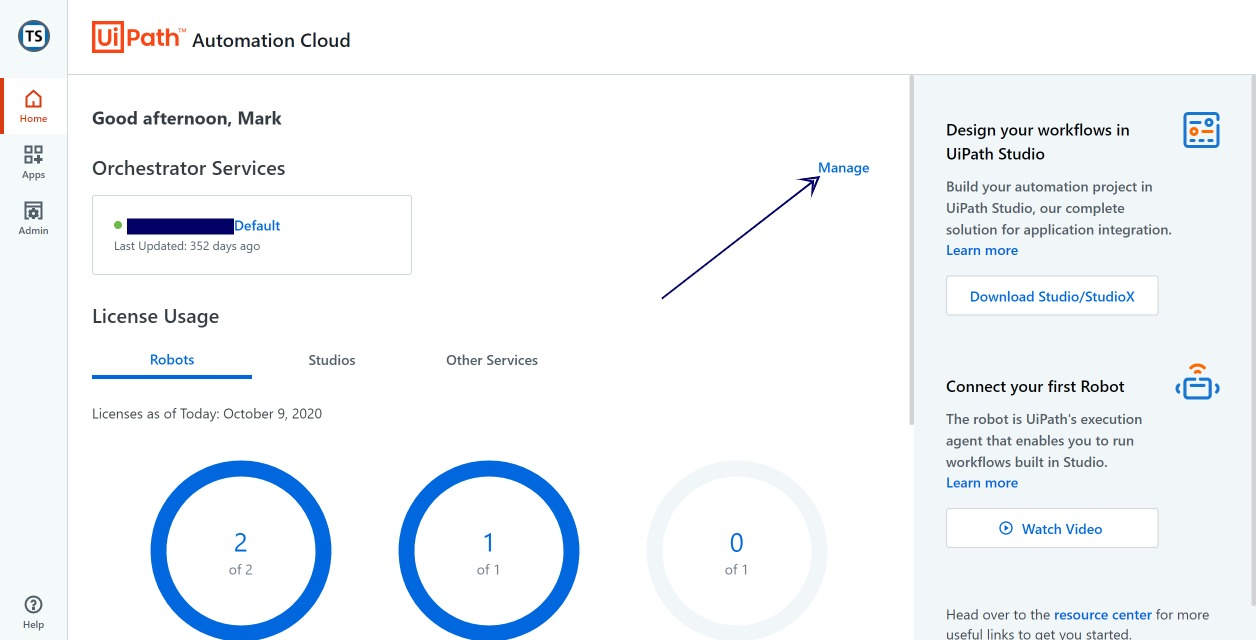Click the Watch Video button
1256x640 pixels.
pos(1052,528)
